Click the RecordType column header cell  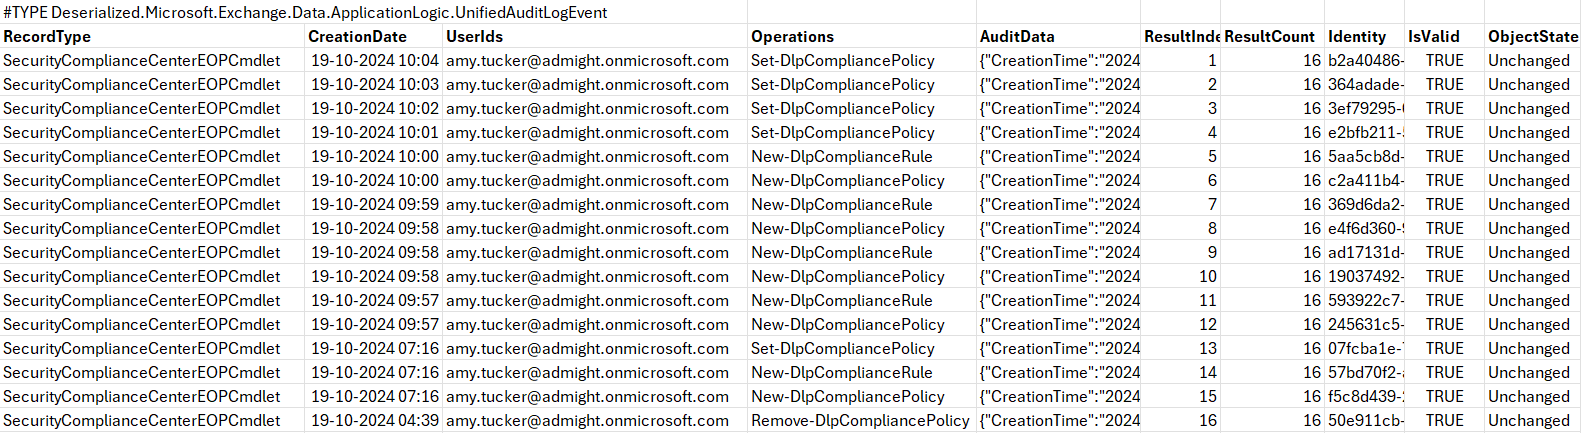pos(153,37)
